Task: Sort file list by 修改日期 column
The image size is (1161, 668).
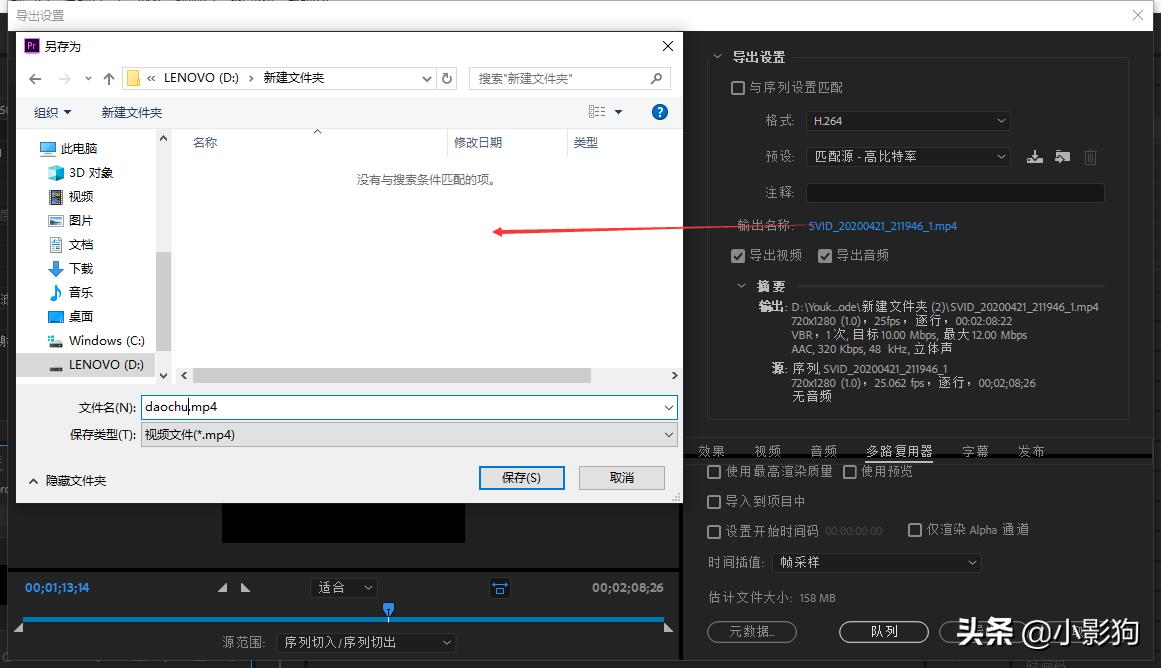Action: [478, 142]
